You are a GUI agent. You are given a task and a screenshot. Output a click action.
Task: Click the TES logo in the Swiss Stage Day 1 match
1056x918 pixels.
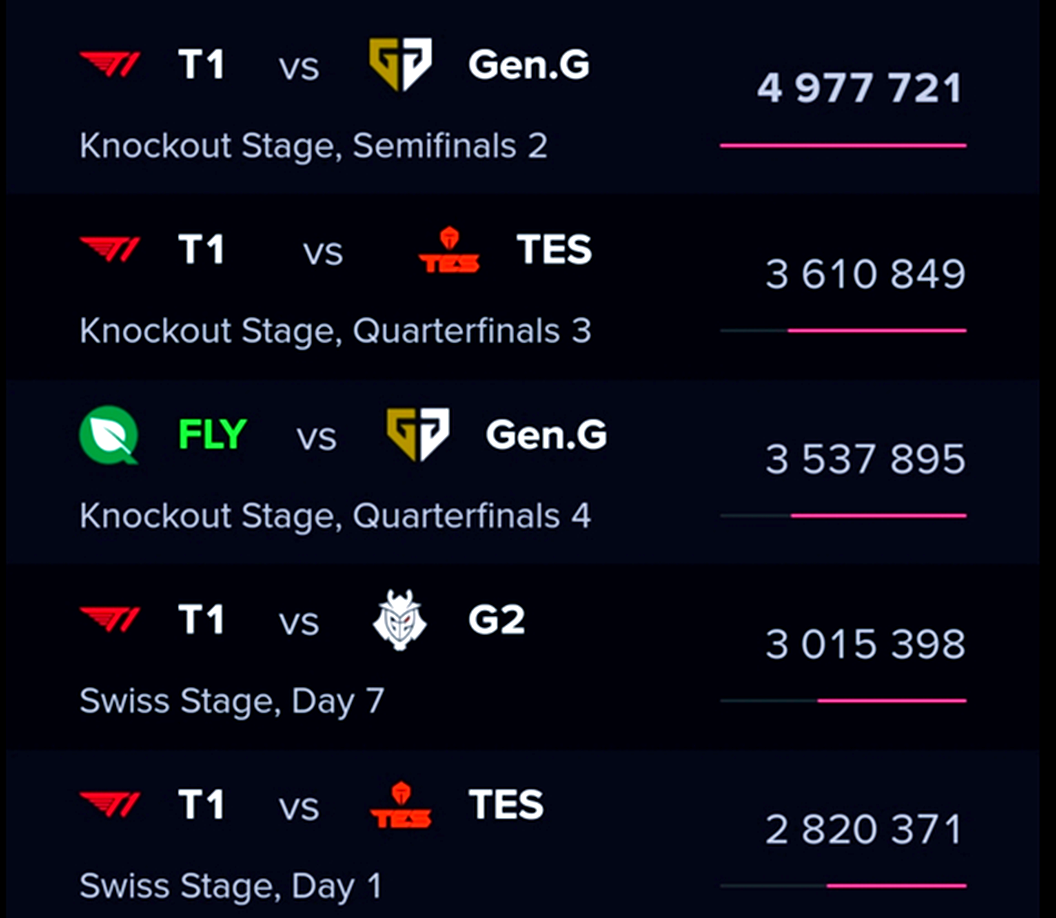tap(401, 805)
